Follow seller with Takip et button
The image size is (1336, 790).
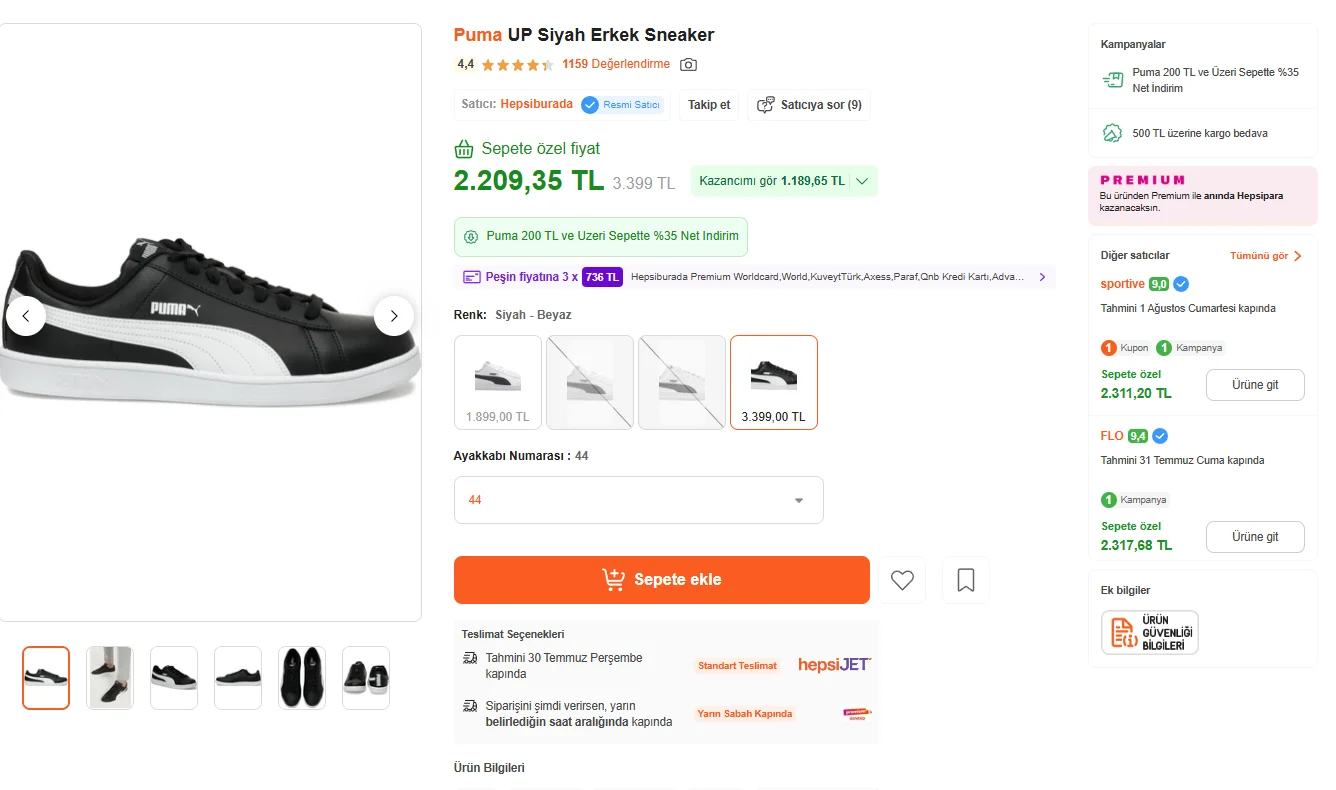coord(709,105)
